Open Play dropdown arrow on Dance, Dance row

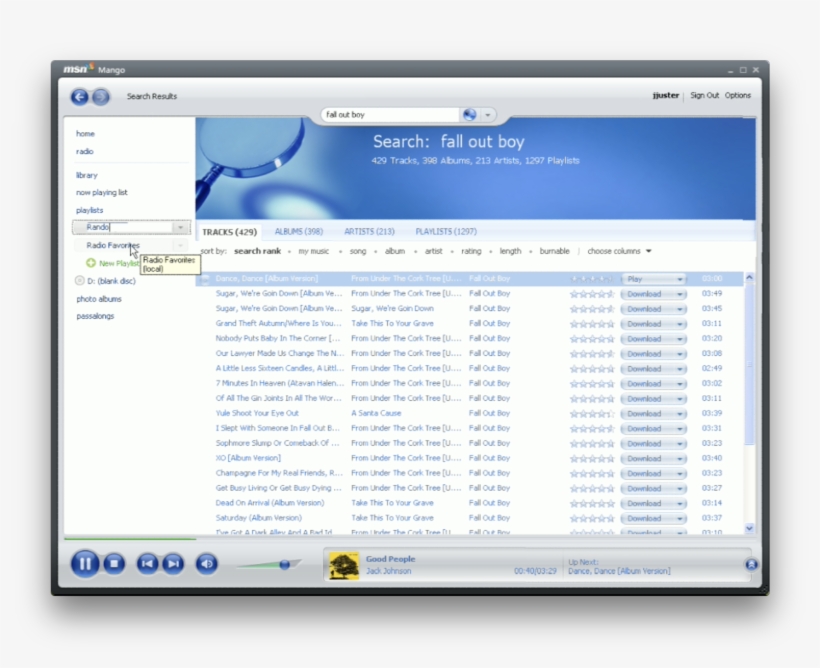click(x=680, y=279)
